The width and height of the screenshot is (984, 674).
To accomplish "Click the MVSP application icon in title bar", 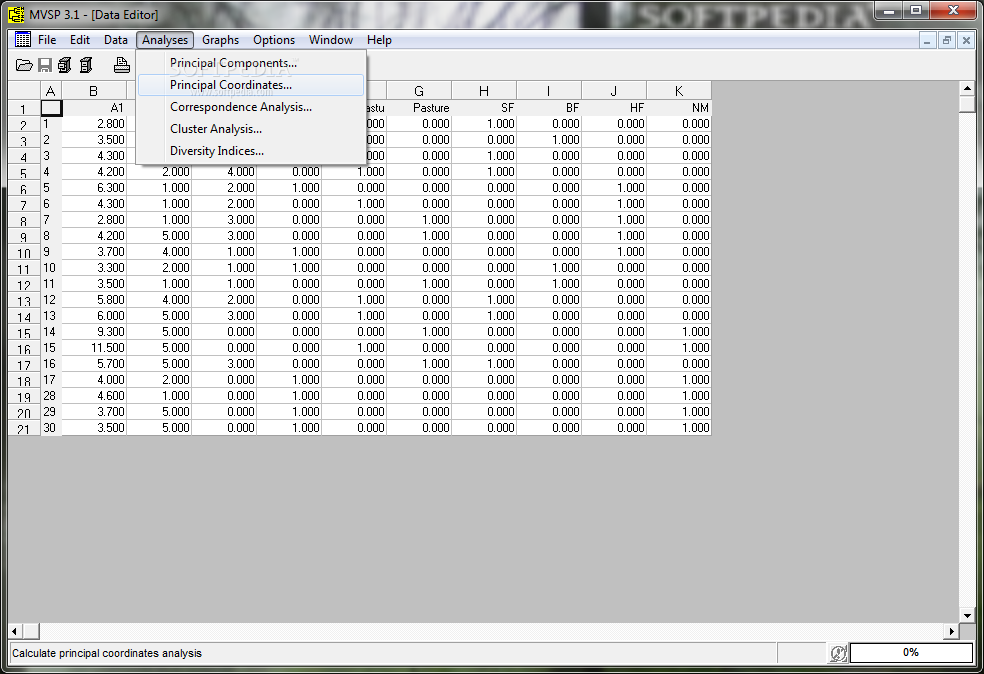I will click(16, 14).
